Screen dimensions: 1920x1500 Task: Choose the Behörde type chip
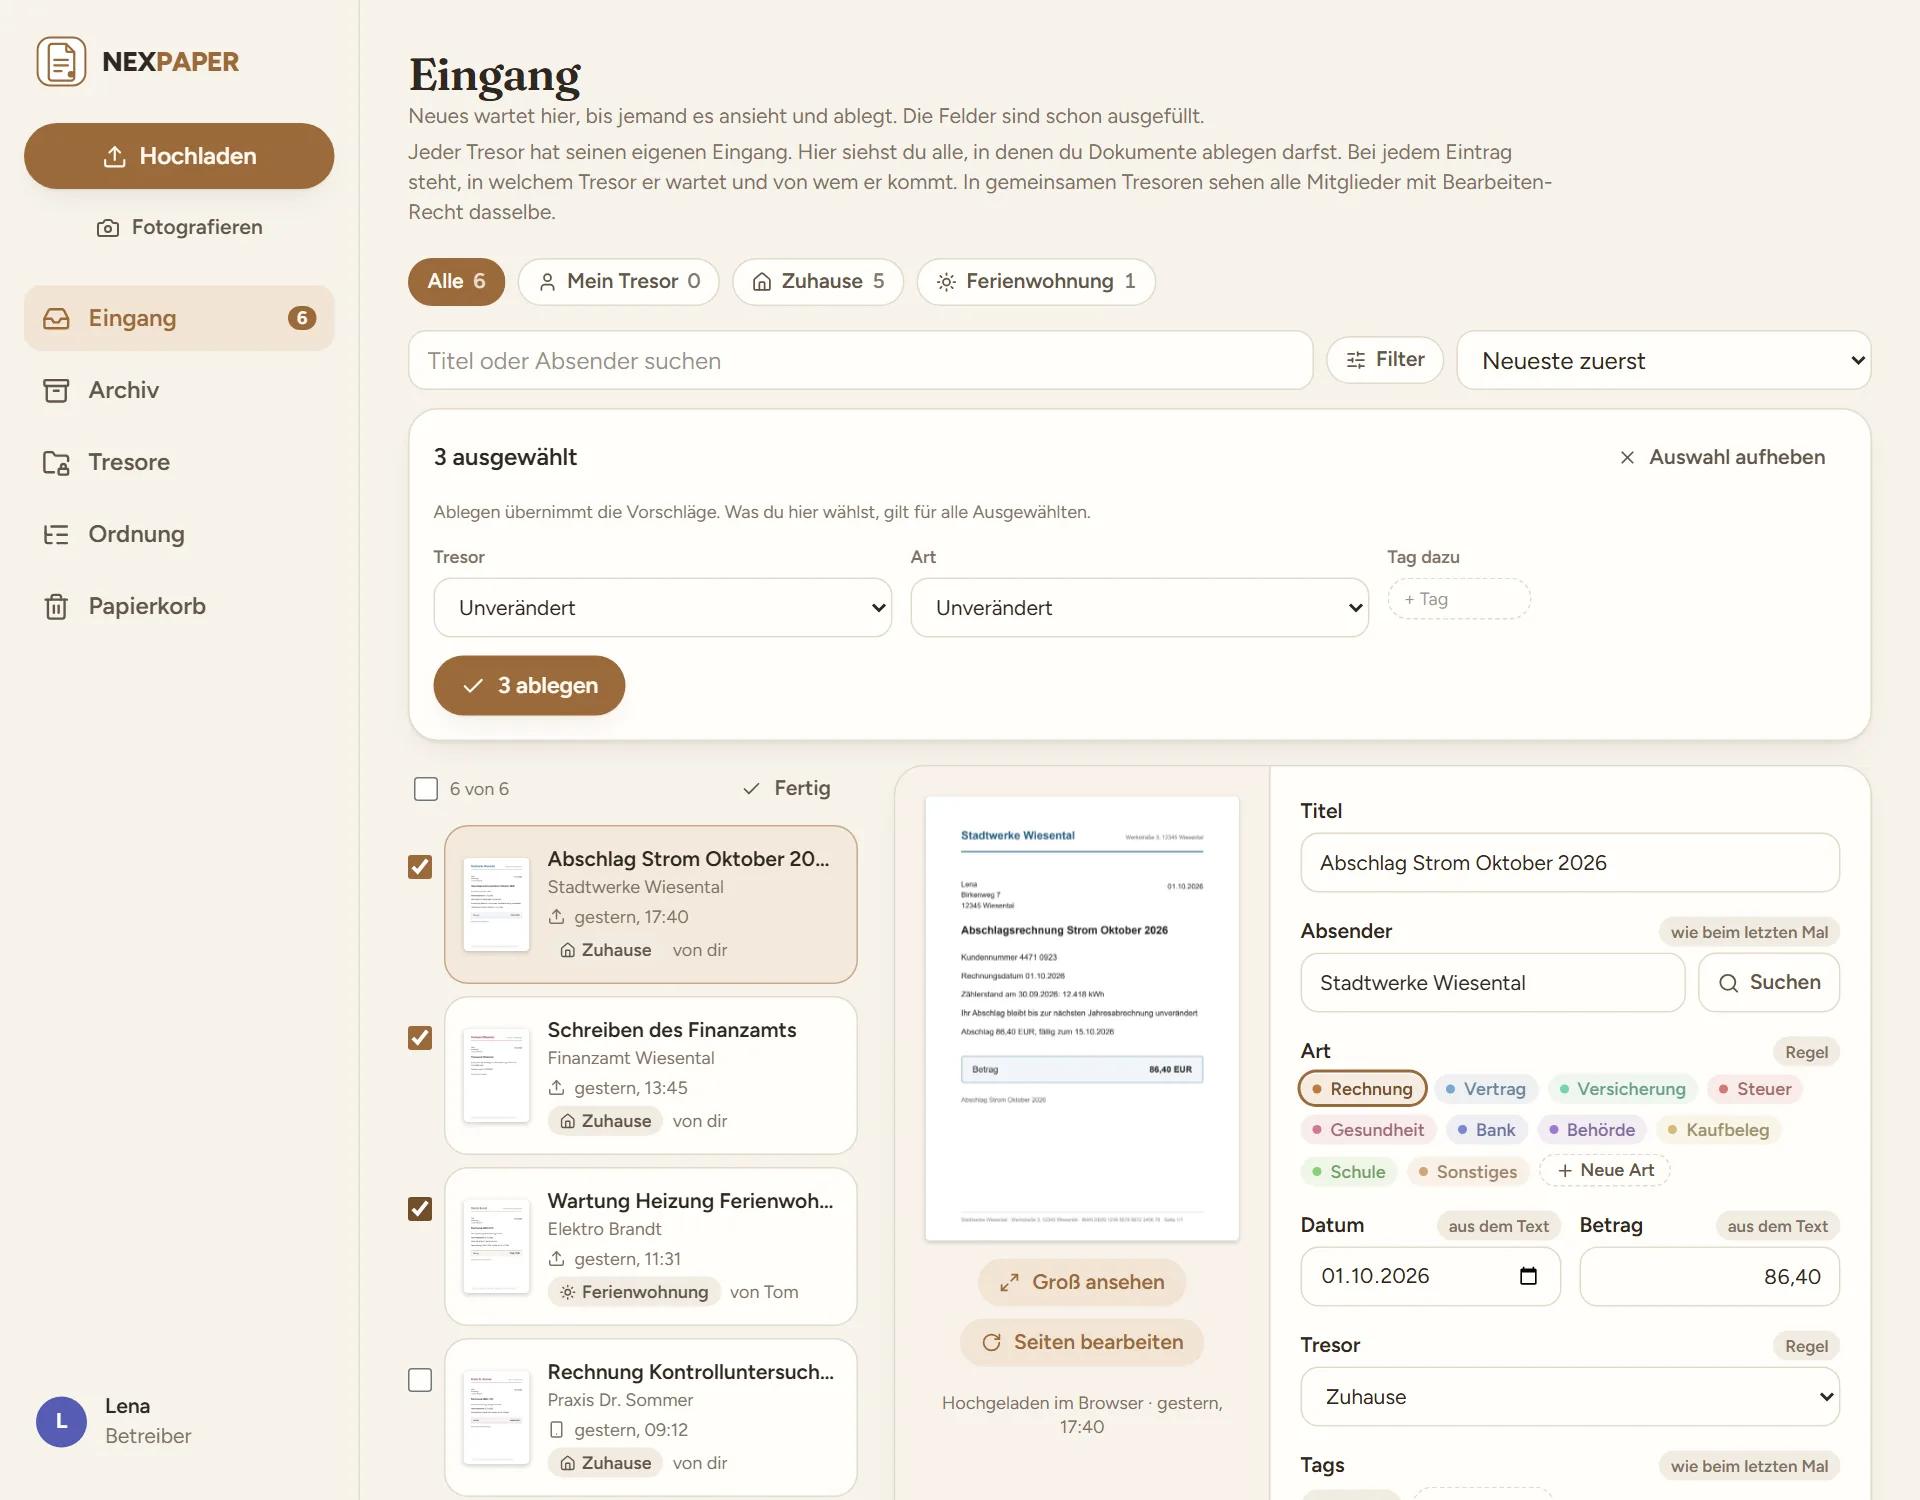coord(1591,1130)
